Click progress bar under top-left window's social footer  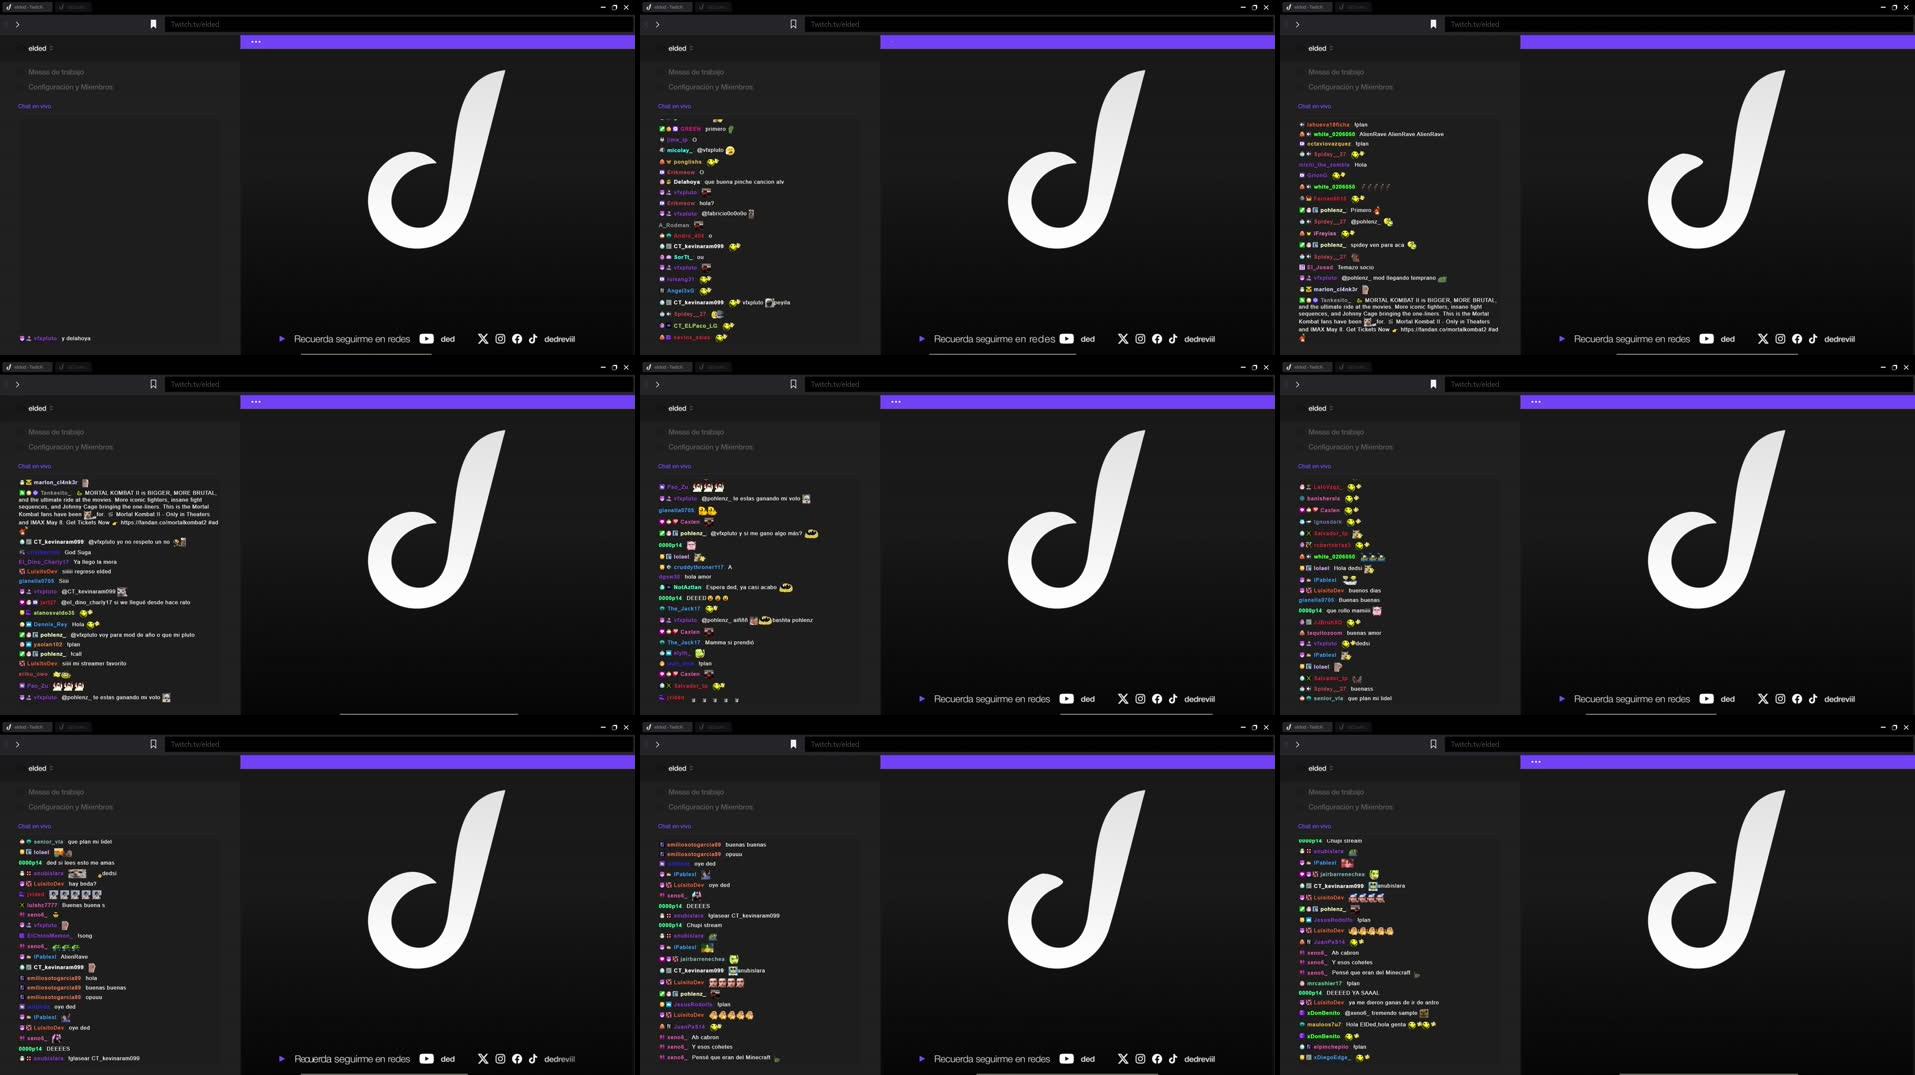430,354
